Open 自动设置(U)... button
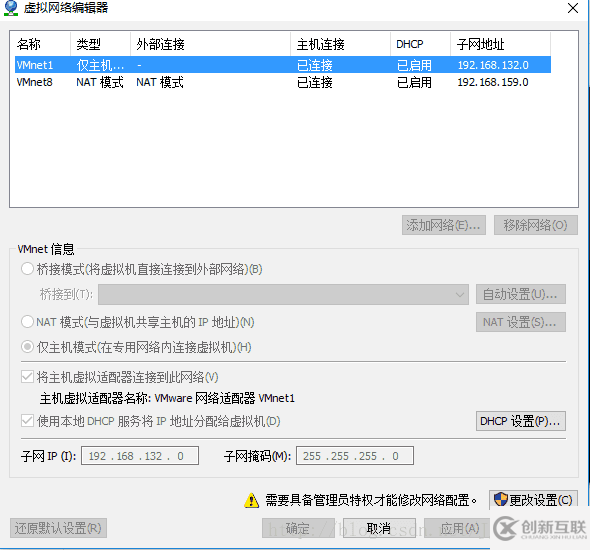 (521, 294)
